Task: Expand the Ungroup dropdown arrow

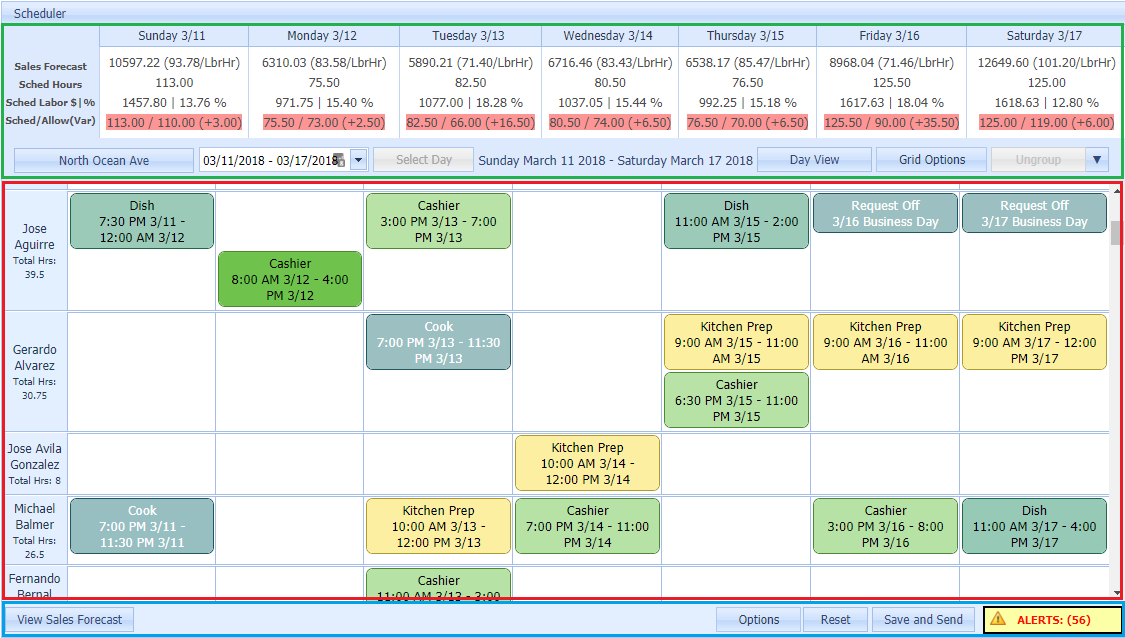Action: point(1098,160)
